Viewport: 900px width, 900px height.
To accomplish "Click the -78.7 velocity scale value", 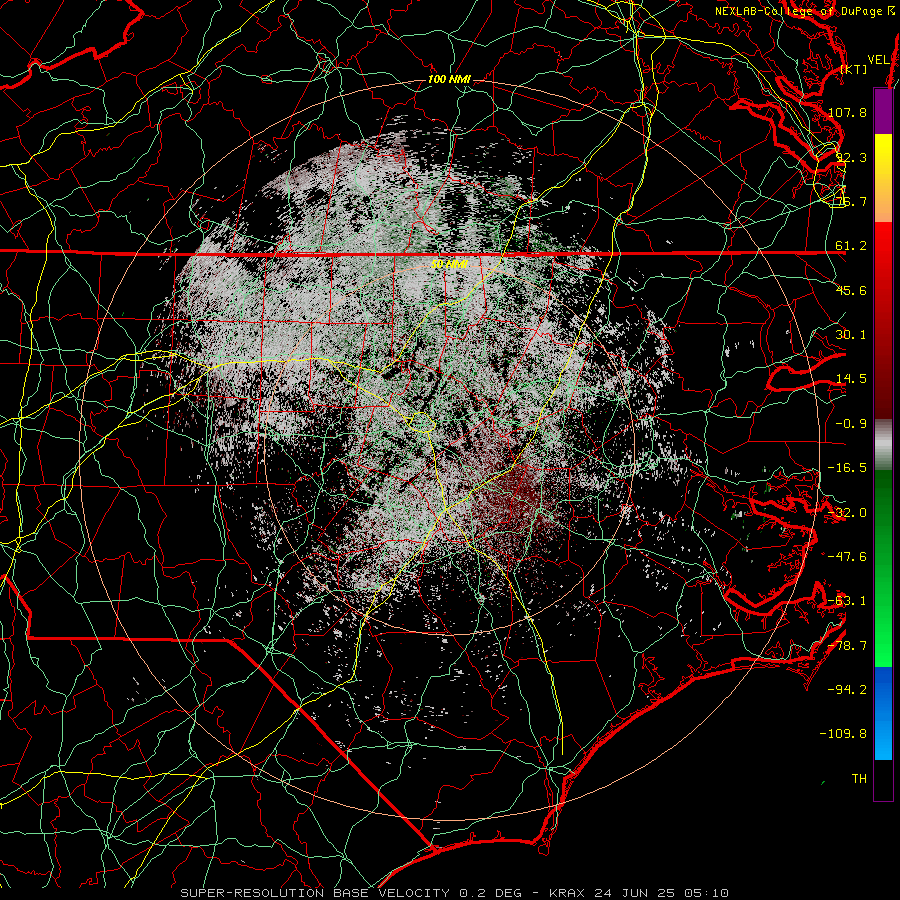I will (847, 646).
